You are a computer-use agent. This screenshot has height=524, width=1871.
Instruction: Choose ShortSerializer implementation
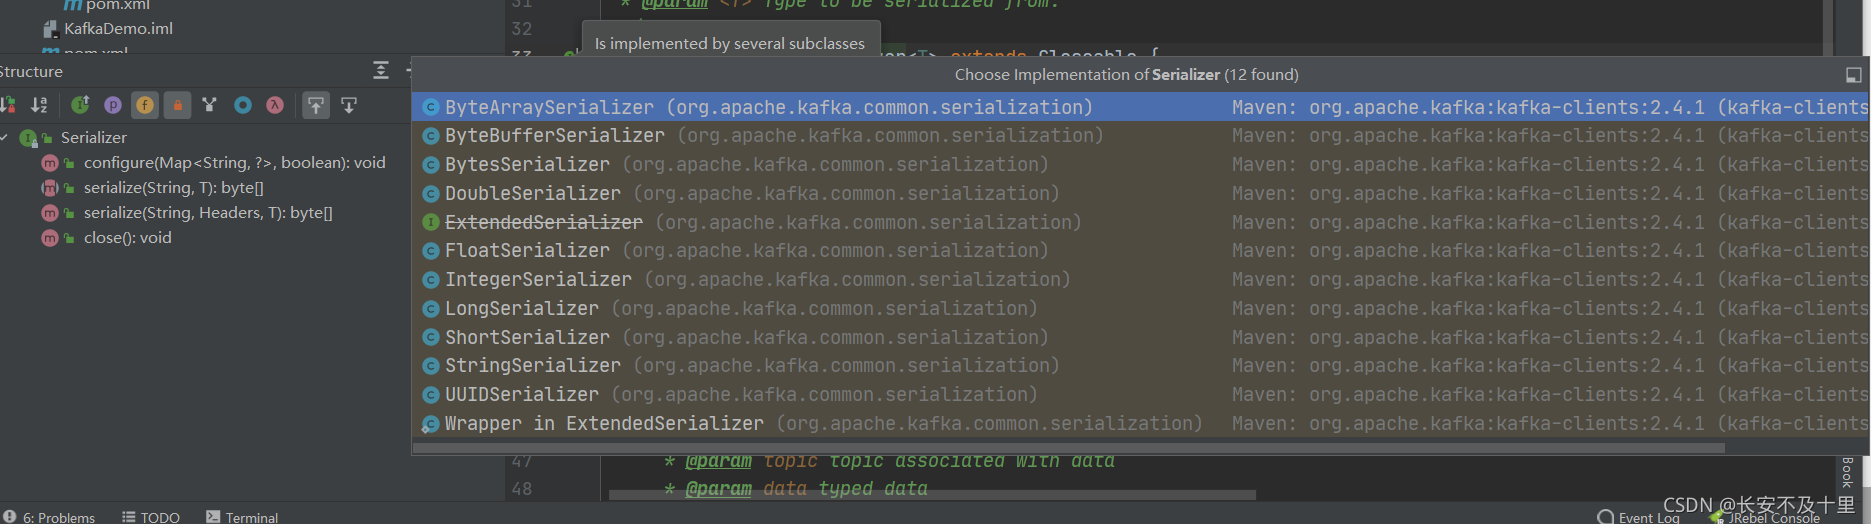(x=1140, y=337)
